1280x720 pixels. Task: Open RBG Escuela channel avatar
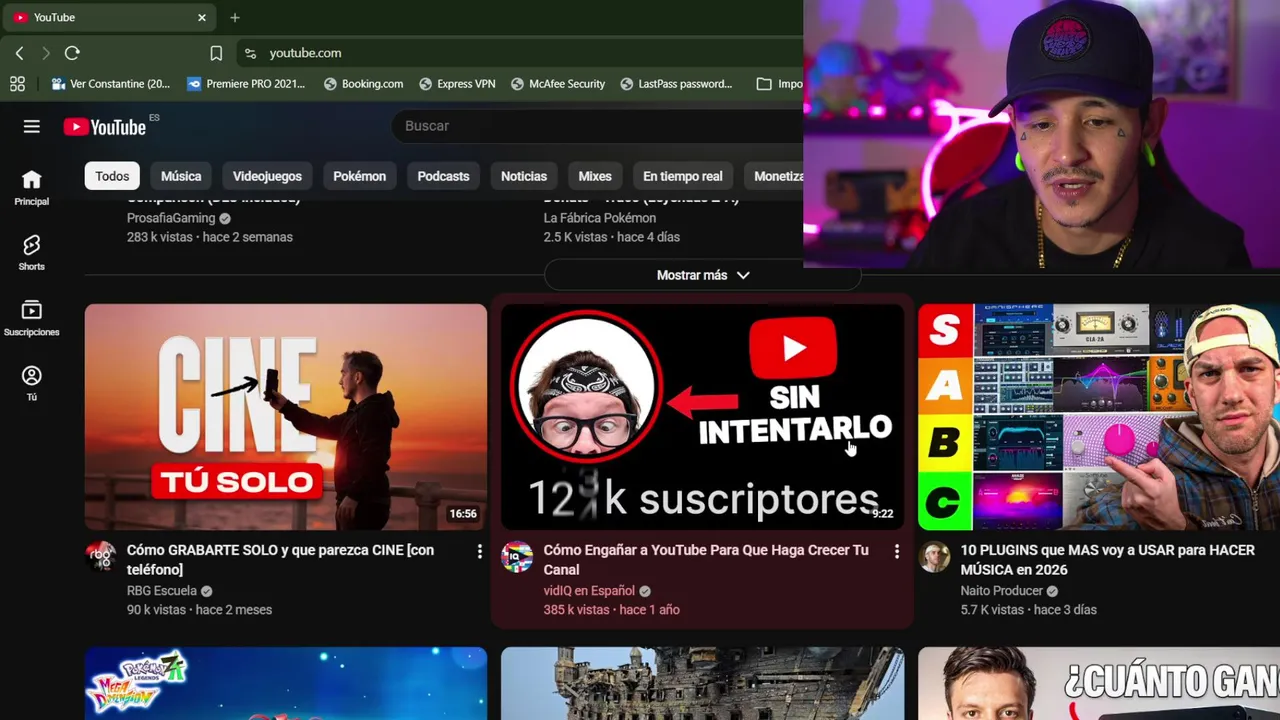tap(101, 557)
